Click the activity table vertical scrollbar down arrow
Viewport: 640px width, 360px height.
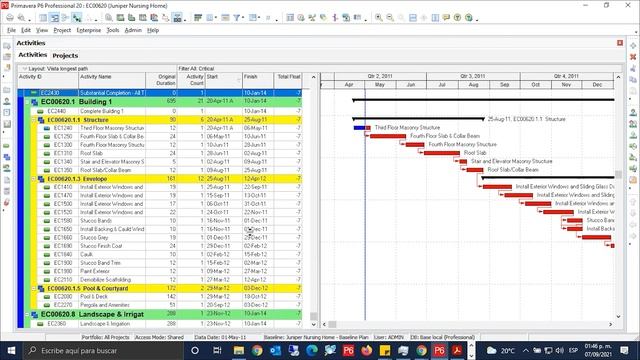313,324
